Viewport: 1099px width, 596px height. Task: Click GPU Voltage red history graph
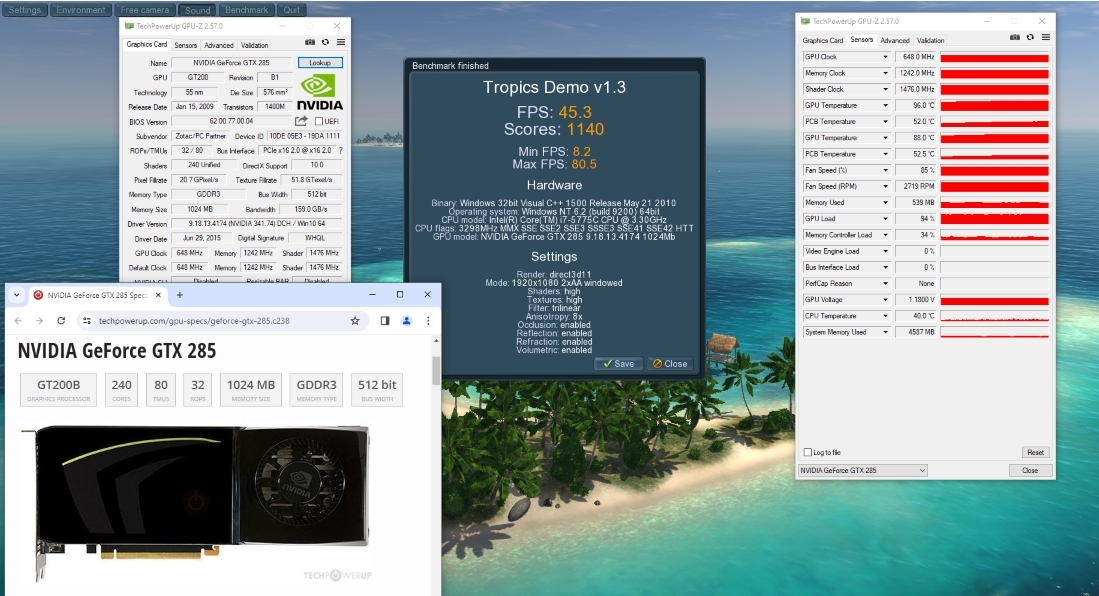click(x=995, y=299)
